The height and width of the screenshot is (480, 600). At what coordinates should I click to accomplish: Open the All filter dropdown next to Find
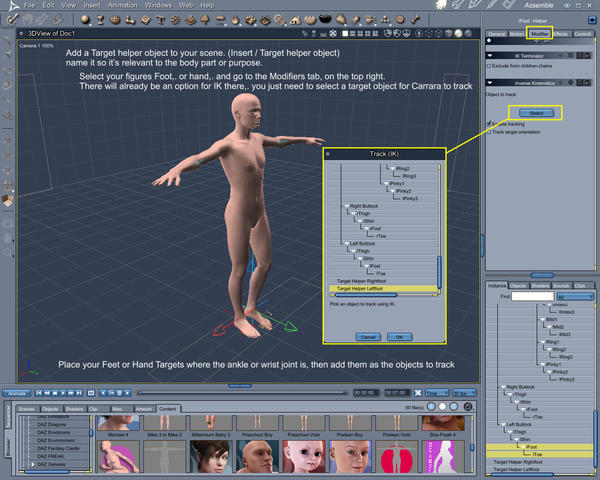[x=575, y=297]
